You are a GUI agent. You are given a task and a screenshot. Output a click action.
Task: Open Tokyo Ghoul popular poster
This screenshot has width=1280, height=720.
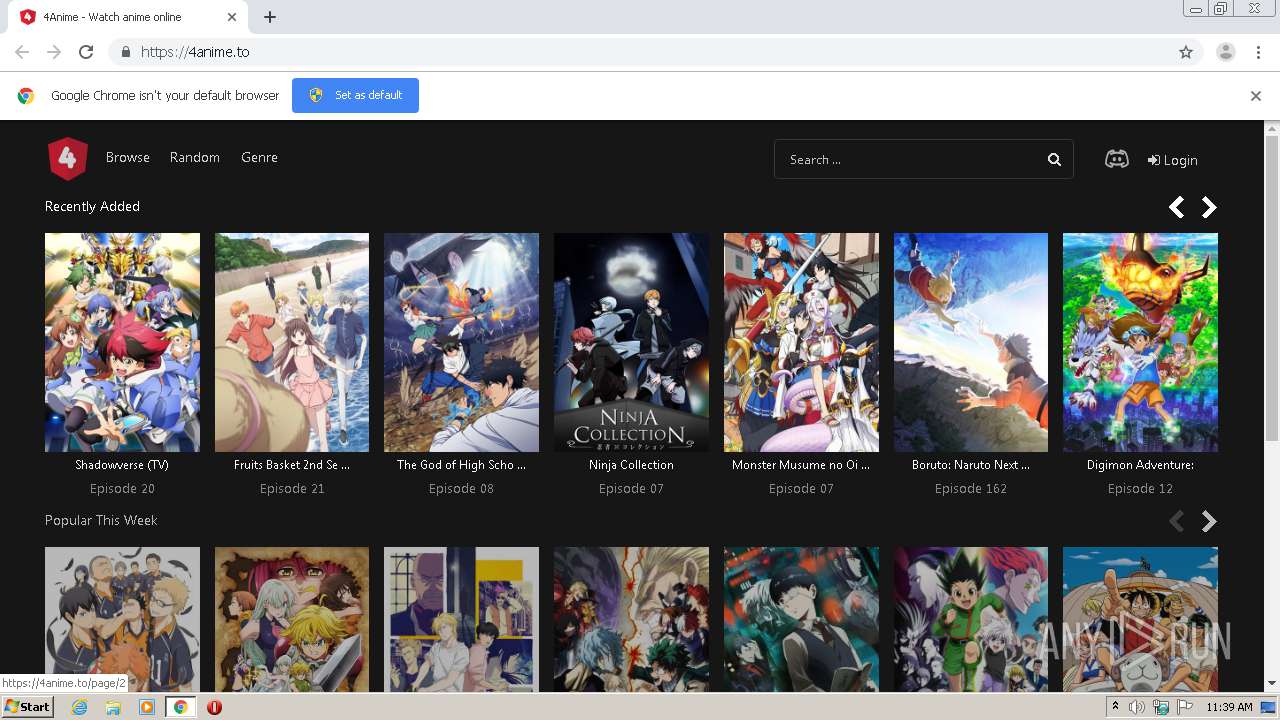coord(801,619)
